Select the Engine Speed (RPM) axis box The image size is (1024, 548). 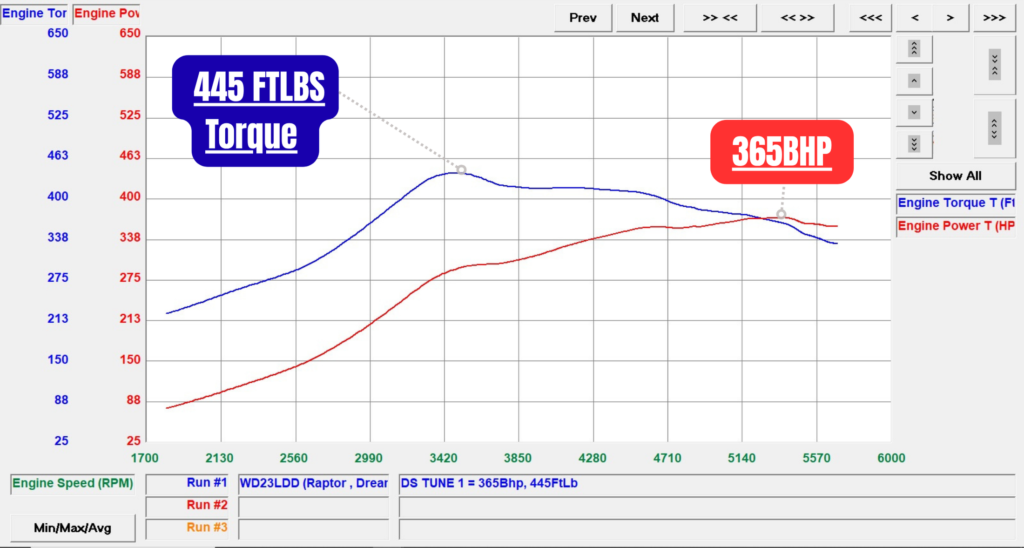[72, 484]
